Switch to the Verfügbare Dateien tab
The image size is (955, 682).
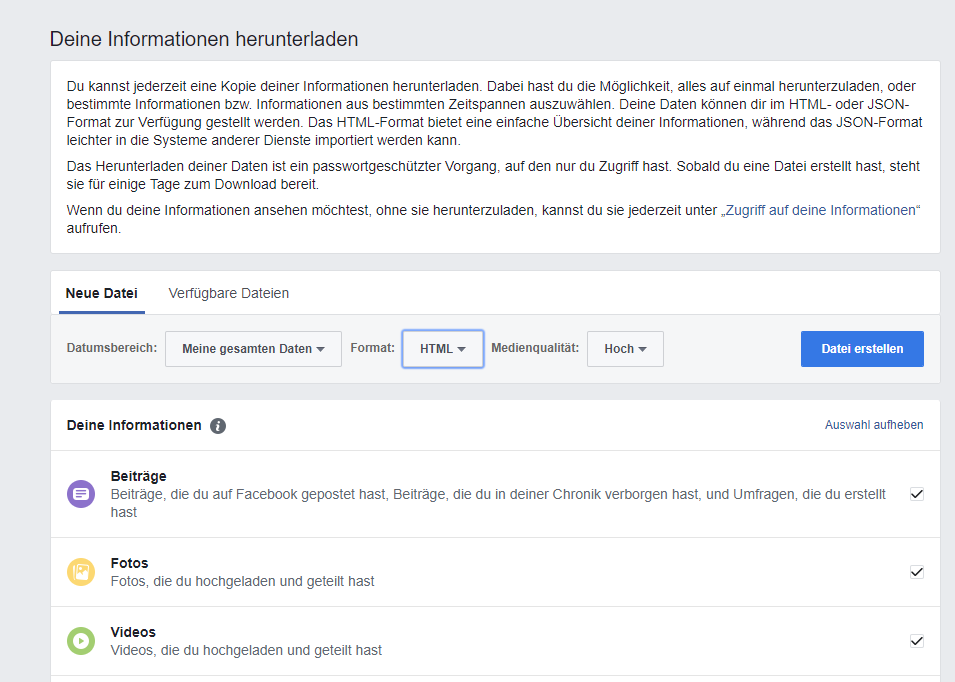point(229,293)
